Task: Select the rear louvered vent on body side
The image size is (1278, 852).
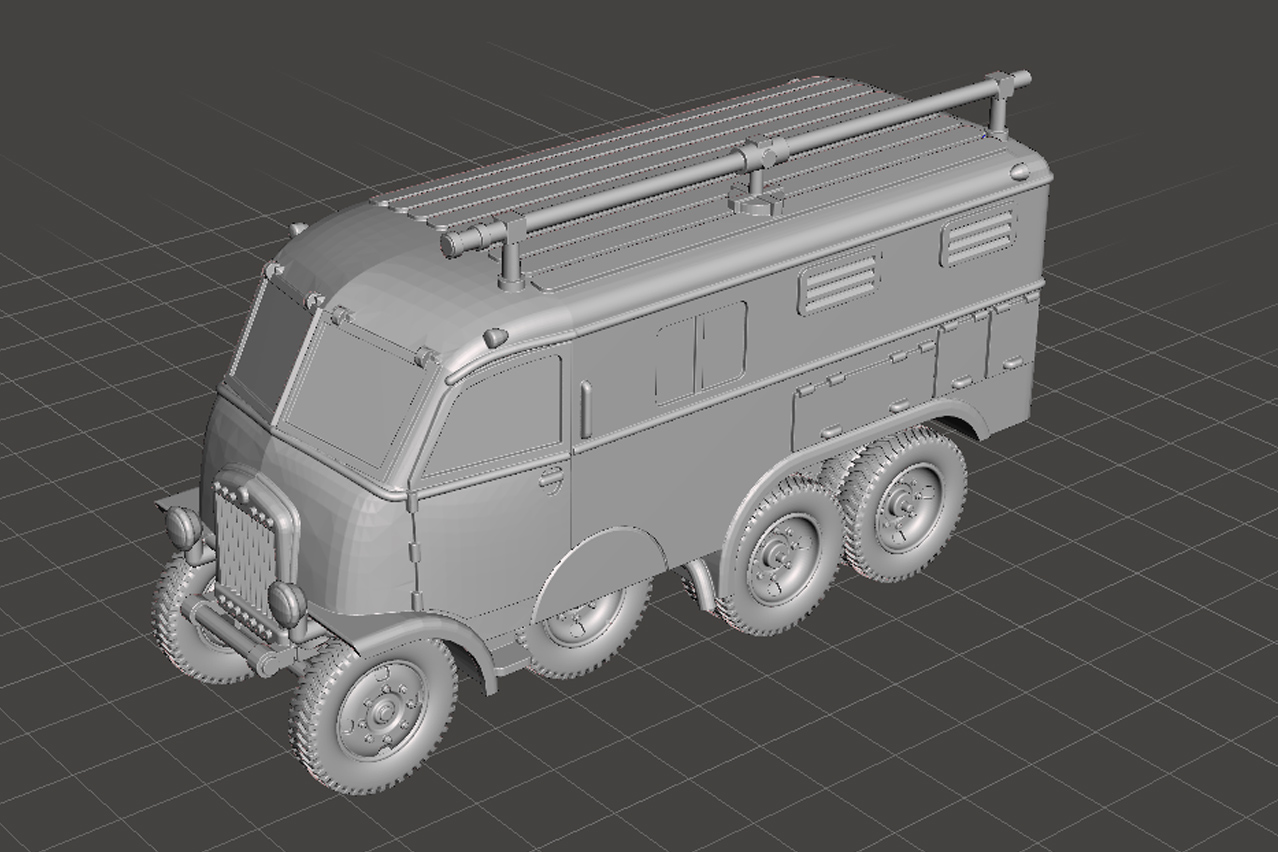Action: coord(977,237)
